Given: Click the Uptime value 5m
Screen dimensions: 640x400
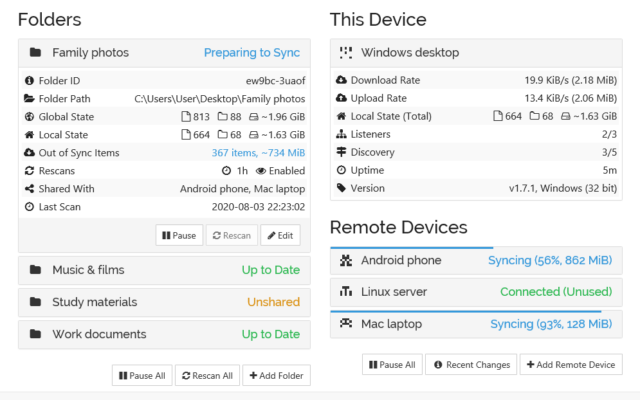Looking at the screenshot, I should tap(610, 170).
